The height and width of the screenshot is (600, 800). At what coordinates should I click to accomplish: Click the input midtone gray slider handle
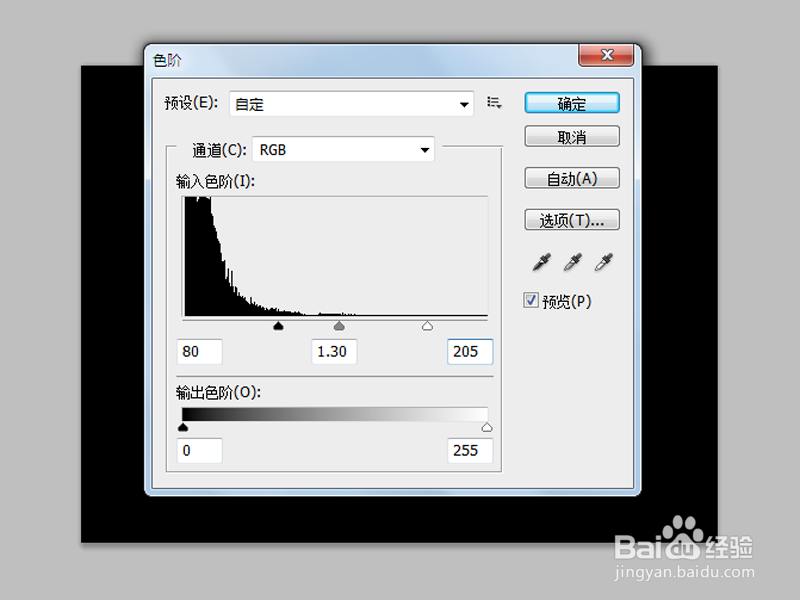click(339, 326)
